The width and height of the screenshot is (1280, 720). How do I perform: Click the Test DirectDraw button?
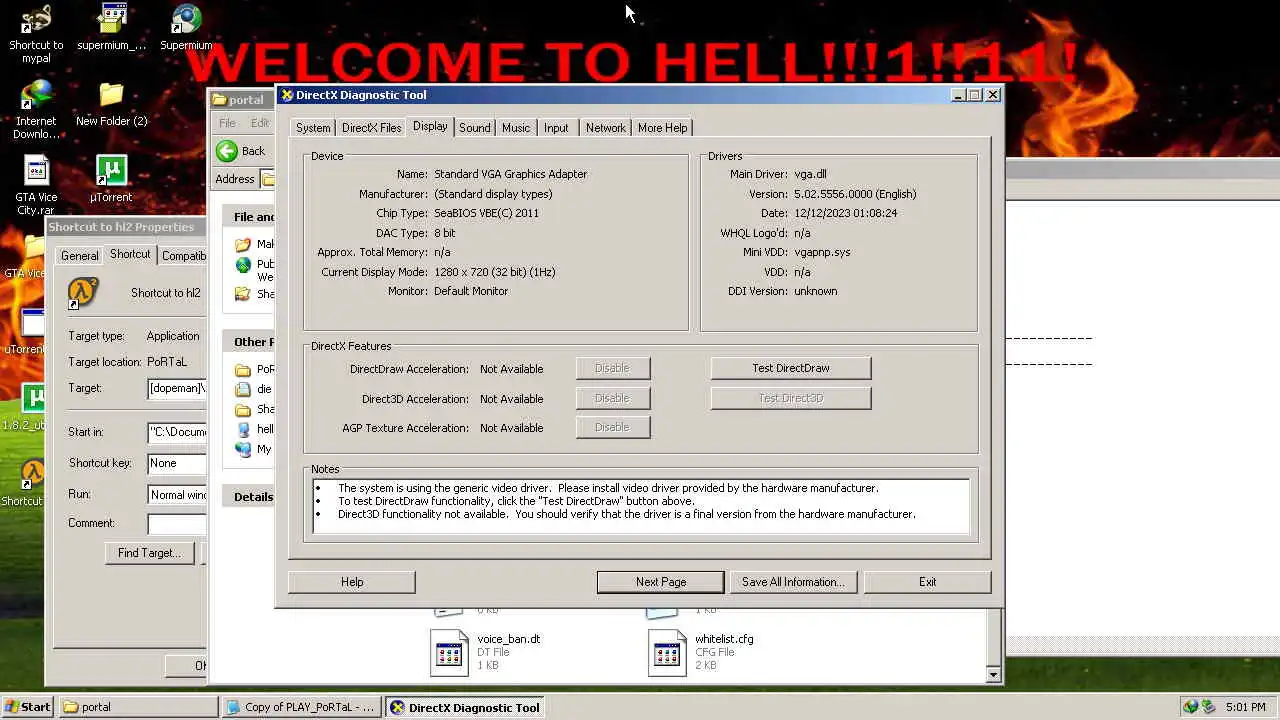(x=791, y=368)
